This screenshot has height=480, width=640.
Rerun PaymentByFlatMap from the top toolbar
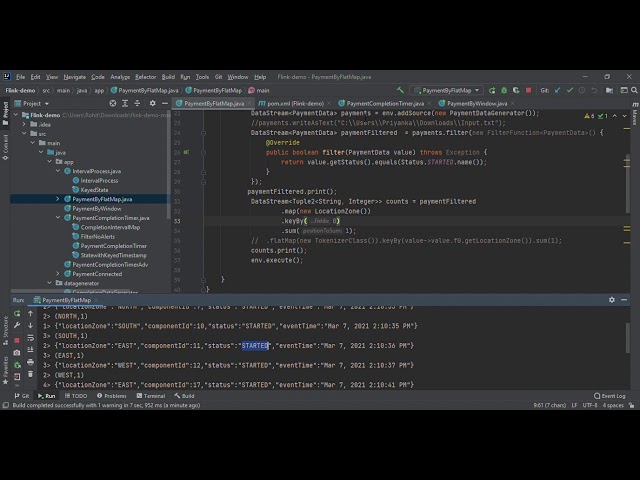[x=492, y=90]
